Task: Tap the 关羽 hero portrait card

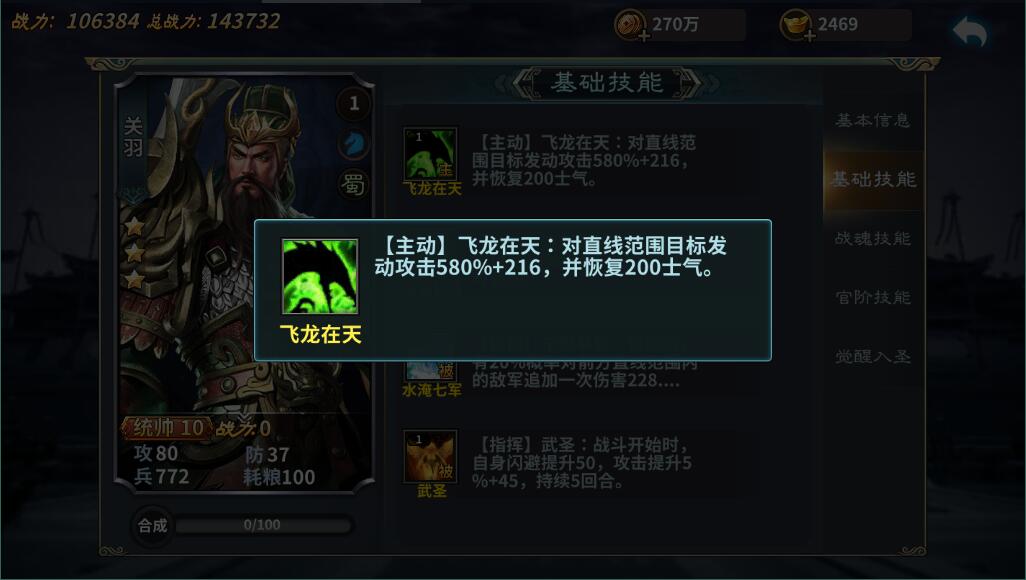Action: [x=245, y=281]
